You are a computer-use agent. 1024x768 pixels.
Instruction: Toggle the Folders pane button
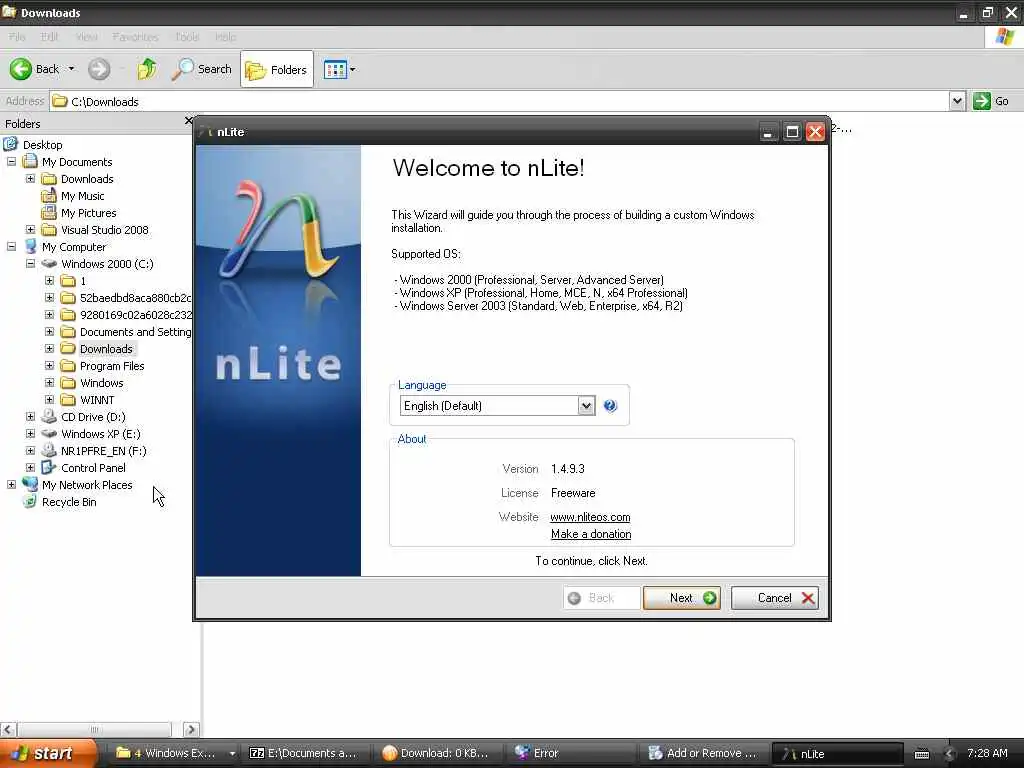coord(277,69)
